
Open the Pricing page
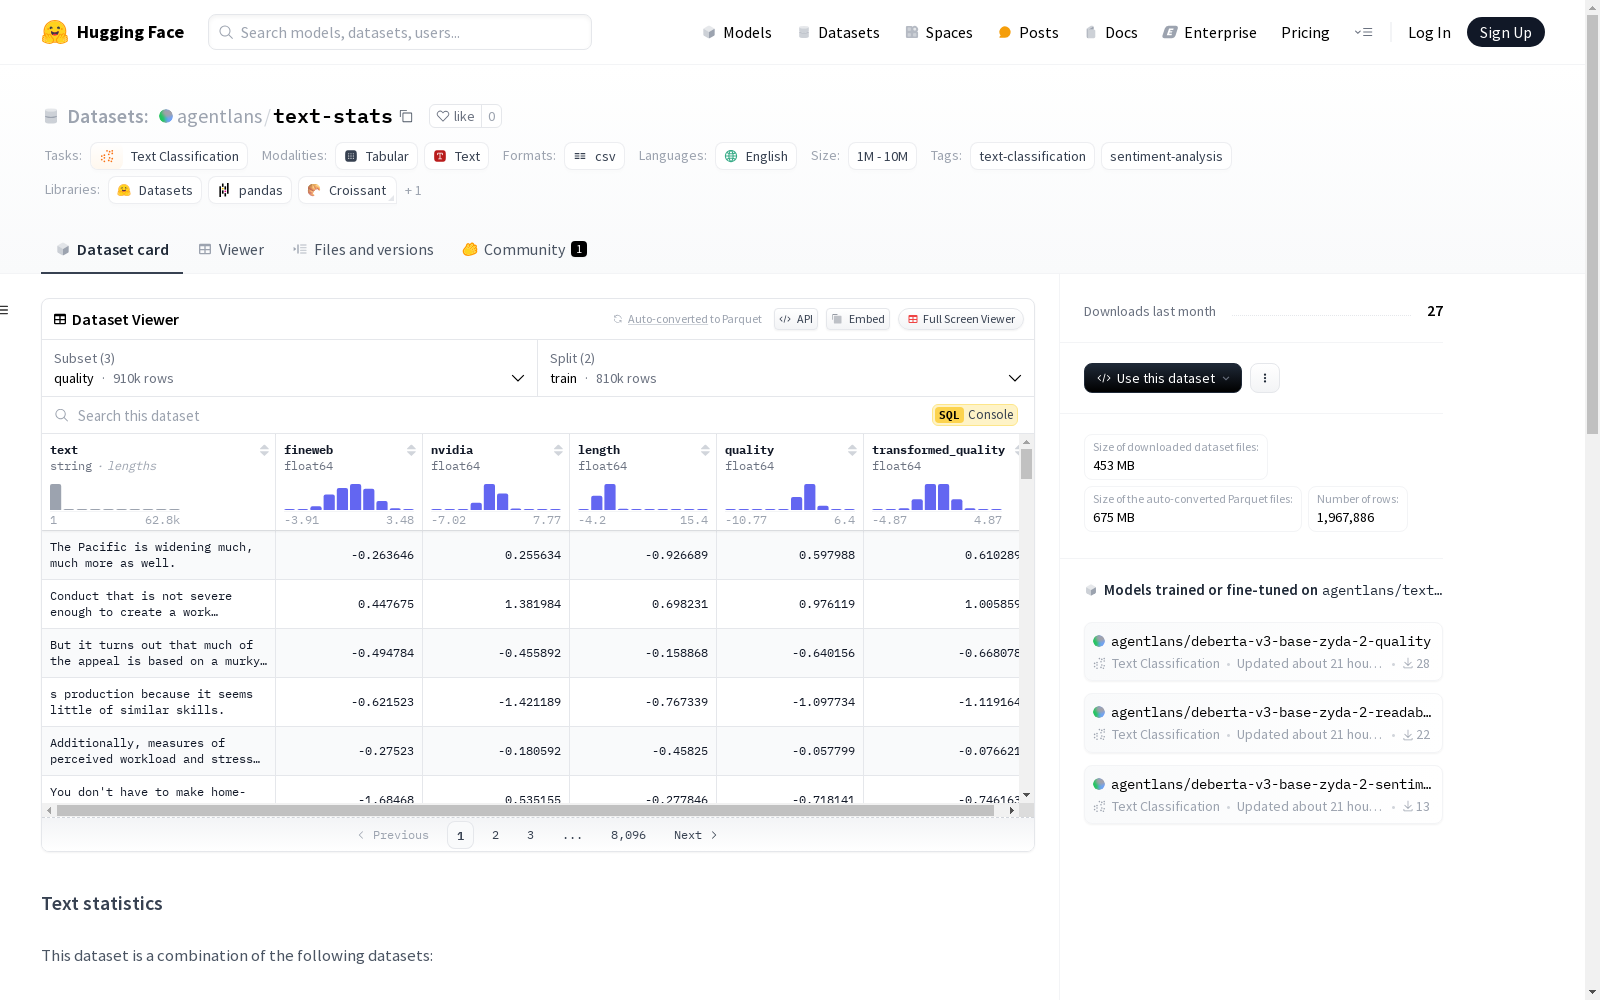pos(1305,32)
